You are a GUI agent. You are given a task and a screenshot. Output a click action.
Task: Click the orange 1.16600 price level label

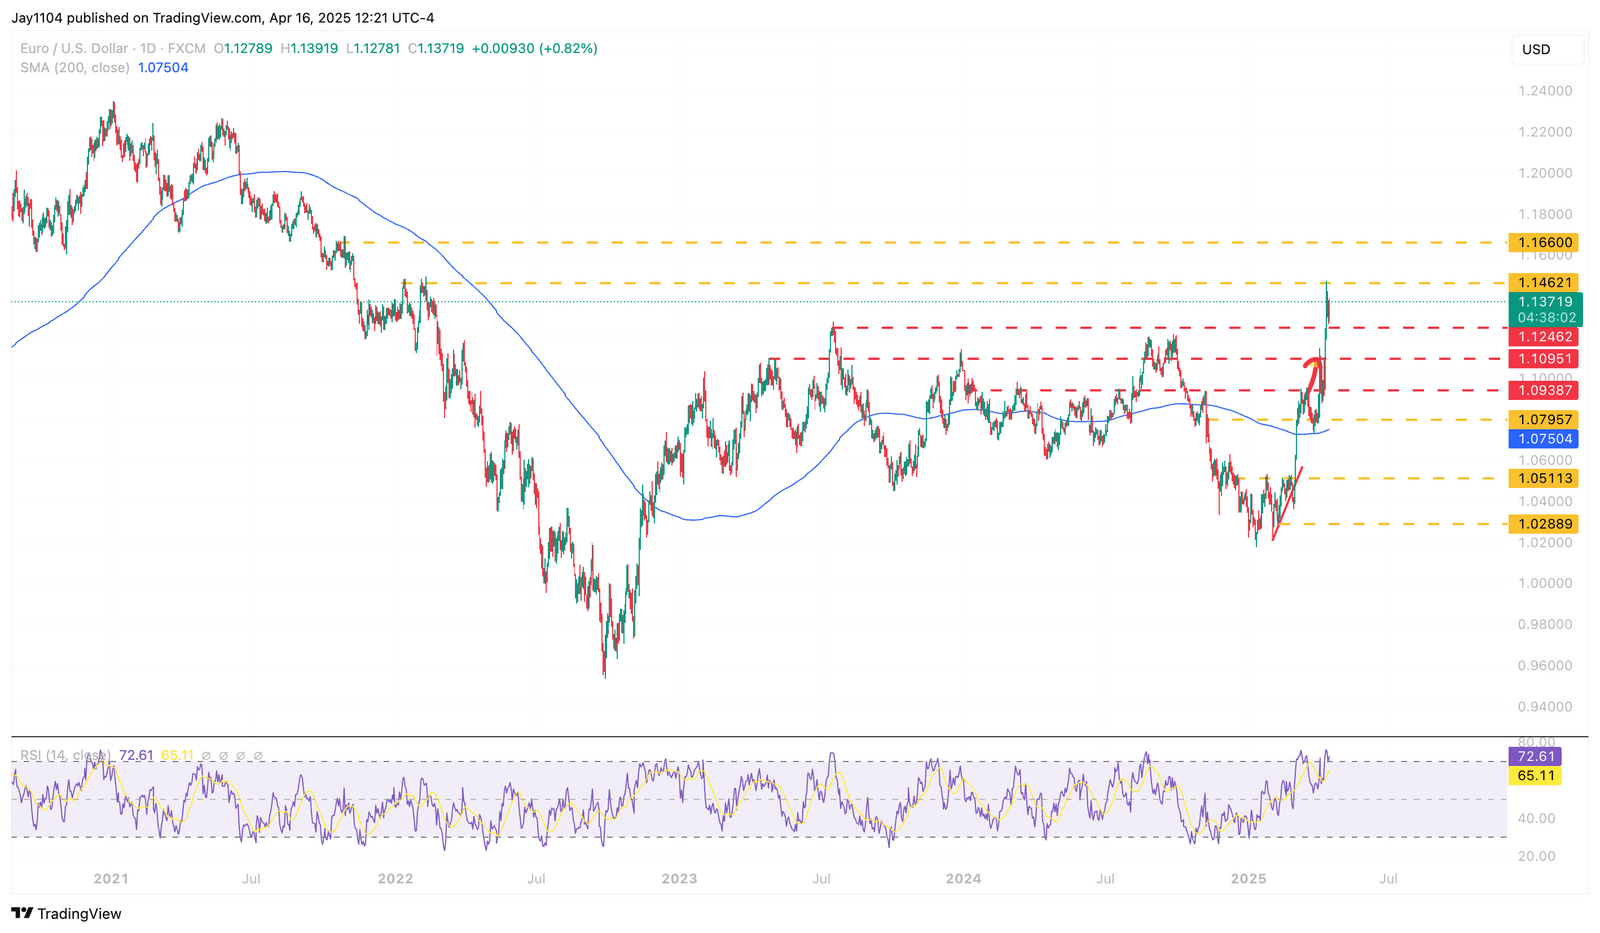pos(1545,242)
